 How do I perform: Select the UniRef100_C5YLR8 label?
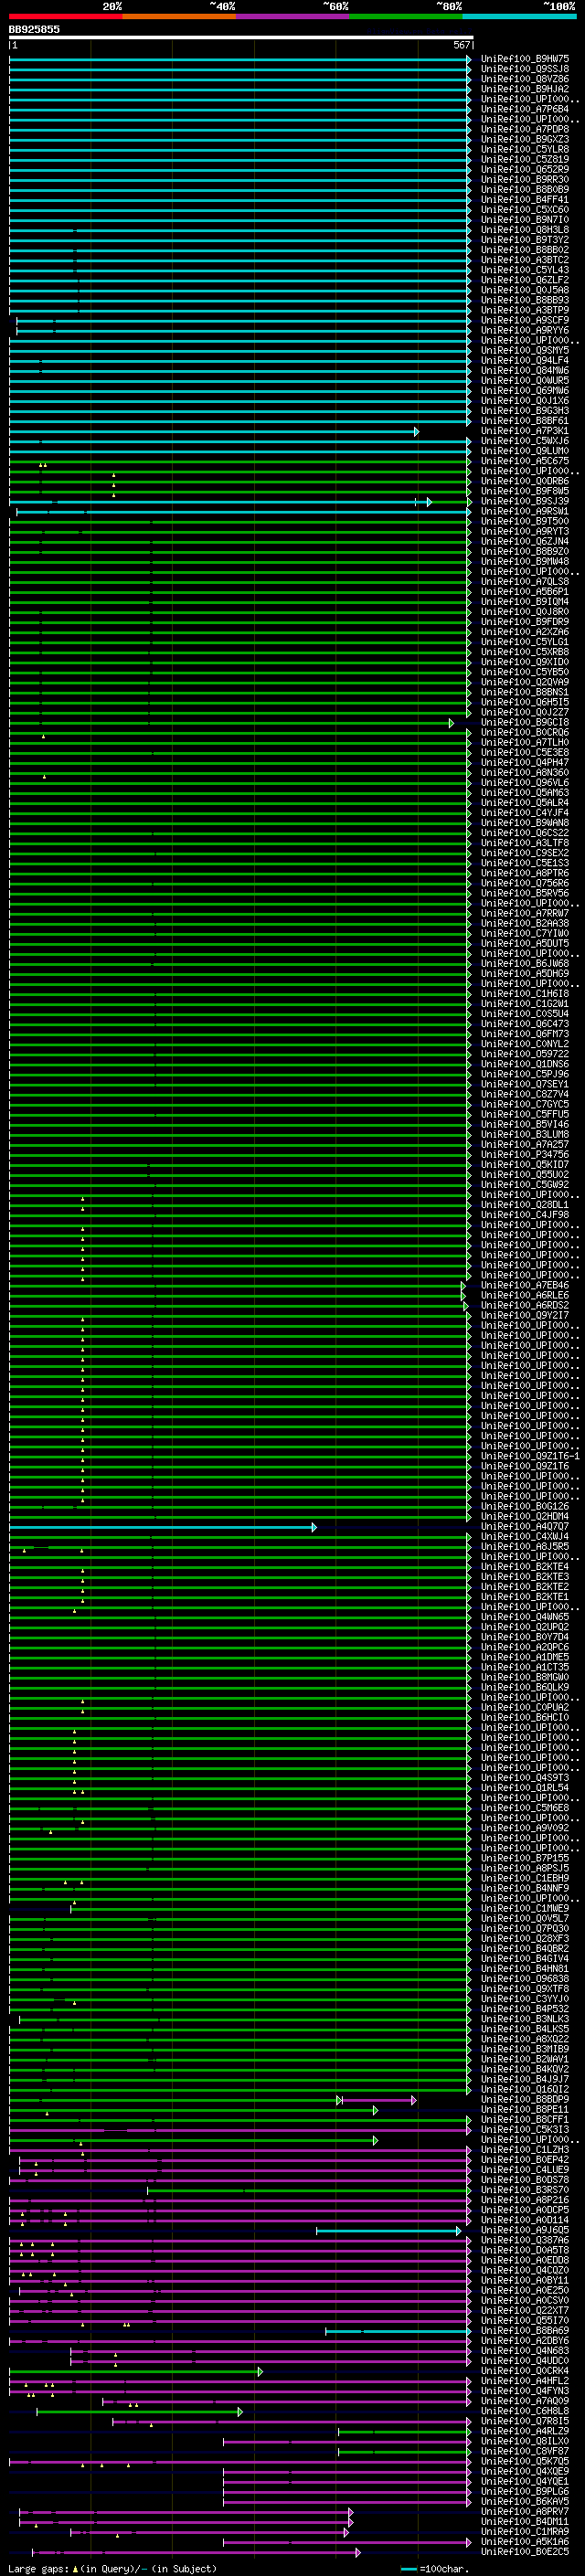click(524, 149)
